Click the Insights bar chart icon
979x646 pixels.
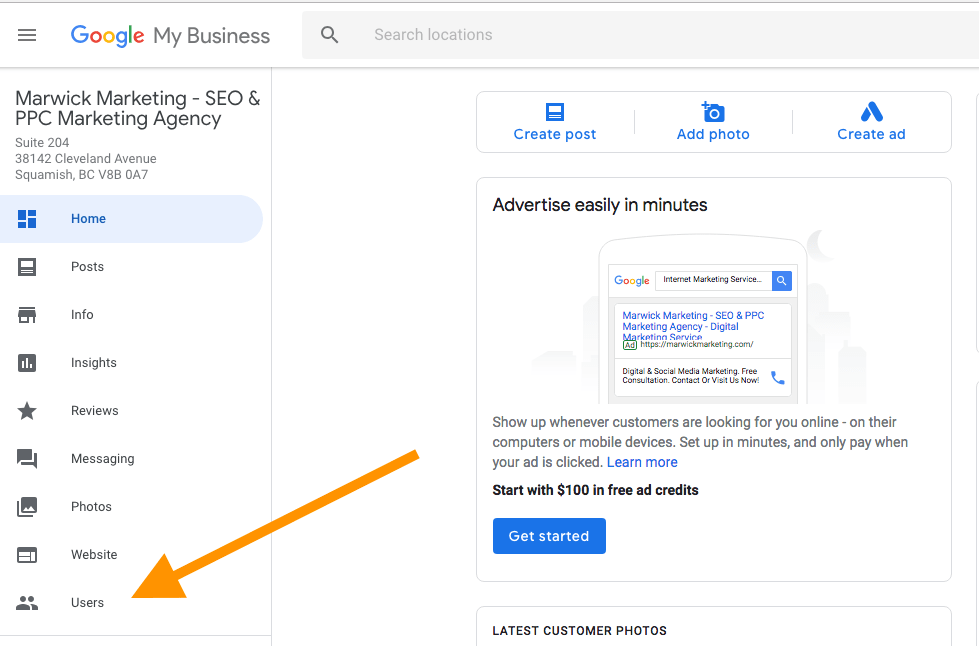click(x=27, y=363)
